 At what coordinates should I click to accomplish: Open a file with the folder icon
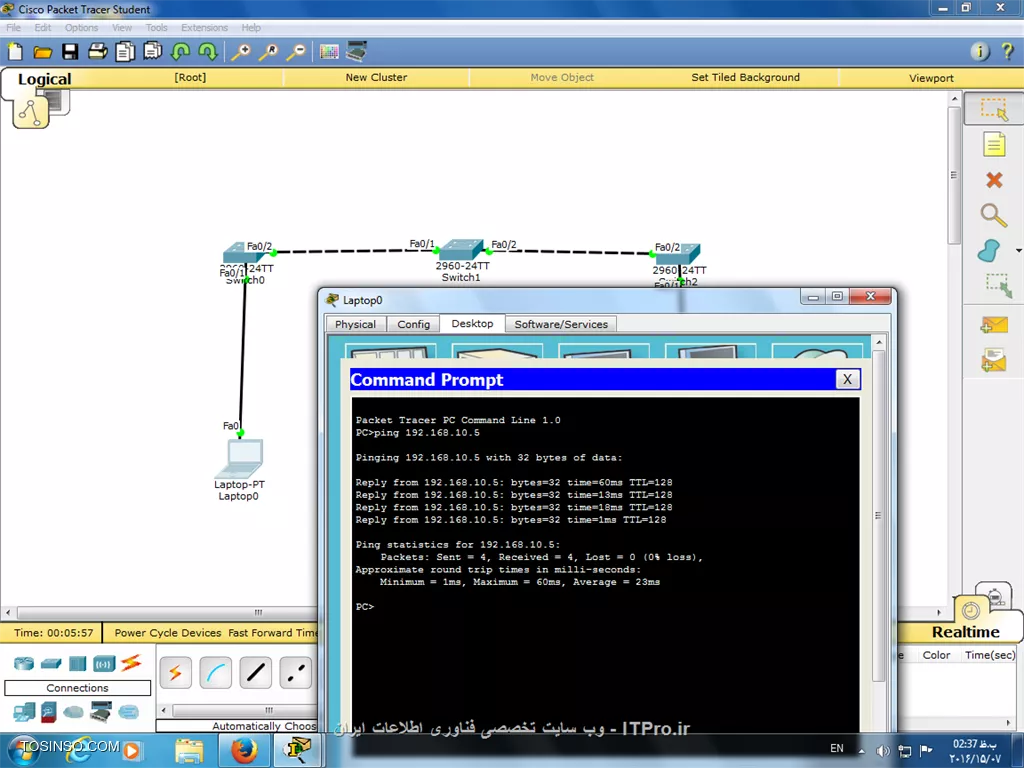pos(42,52)
